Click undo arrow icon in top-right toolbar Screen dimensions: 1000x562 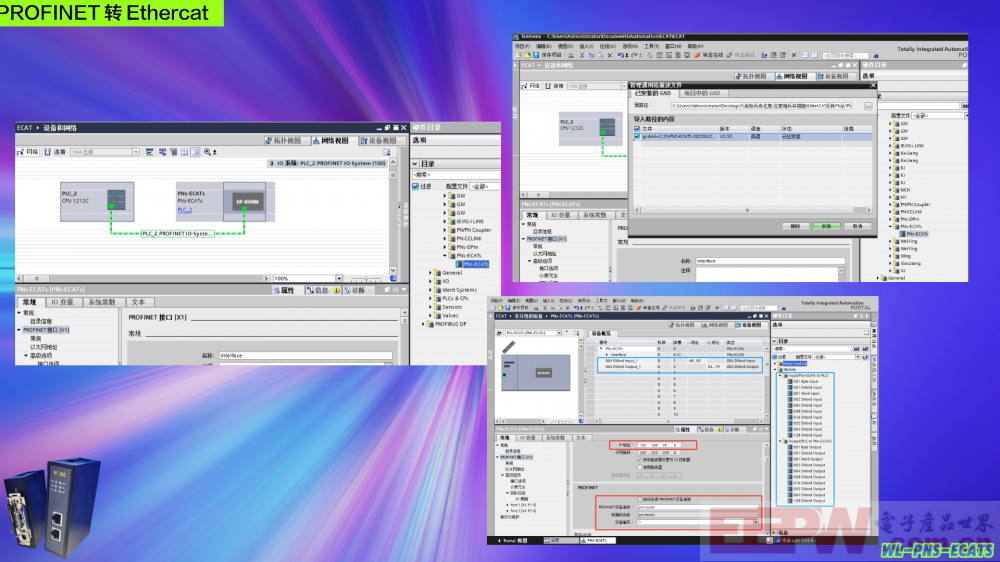tap(620, 55)
